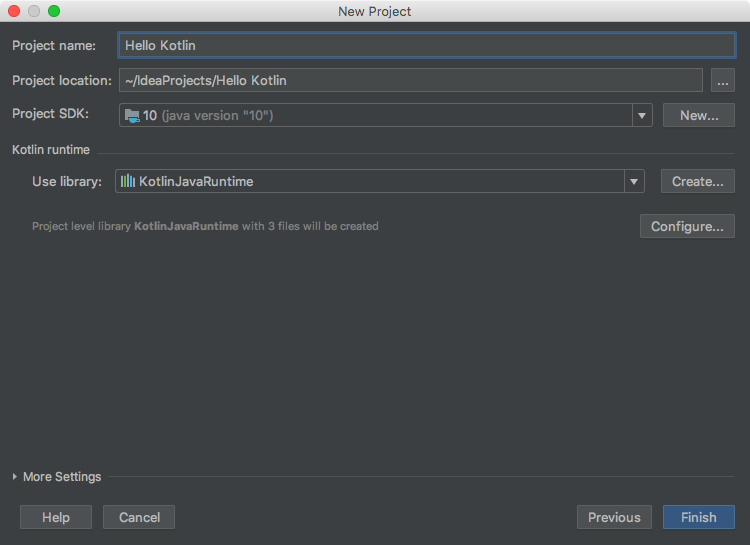Open Configure... for the Kotlin runtime library
This screenshot has width=750, height=545.
687,226
